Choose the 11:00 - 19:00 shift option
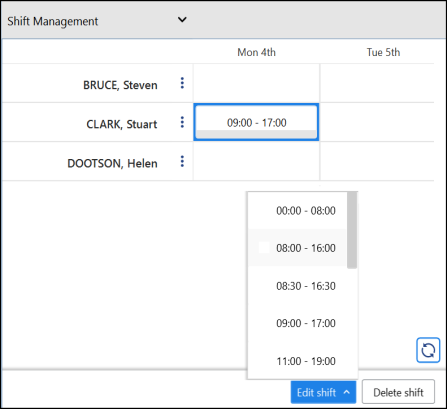Screen dimensions: 447x409 click(298, 361)
